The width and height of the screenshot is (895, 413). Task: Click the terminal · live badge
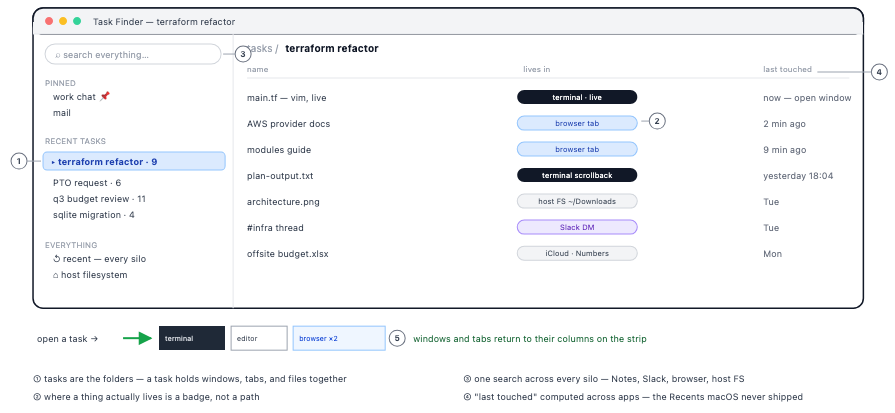[x=577, y=97]
